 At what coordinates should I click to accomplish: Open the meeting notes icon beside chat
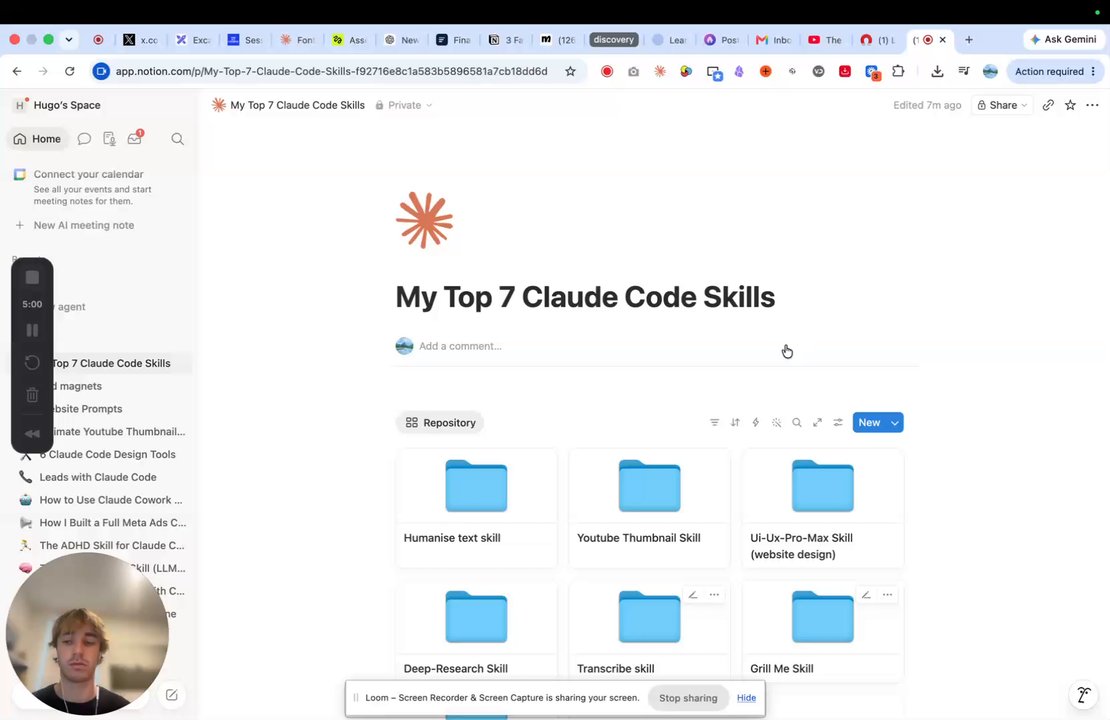pyautogui.click(x=109, y=139)
